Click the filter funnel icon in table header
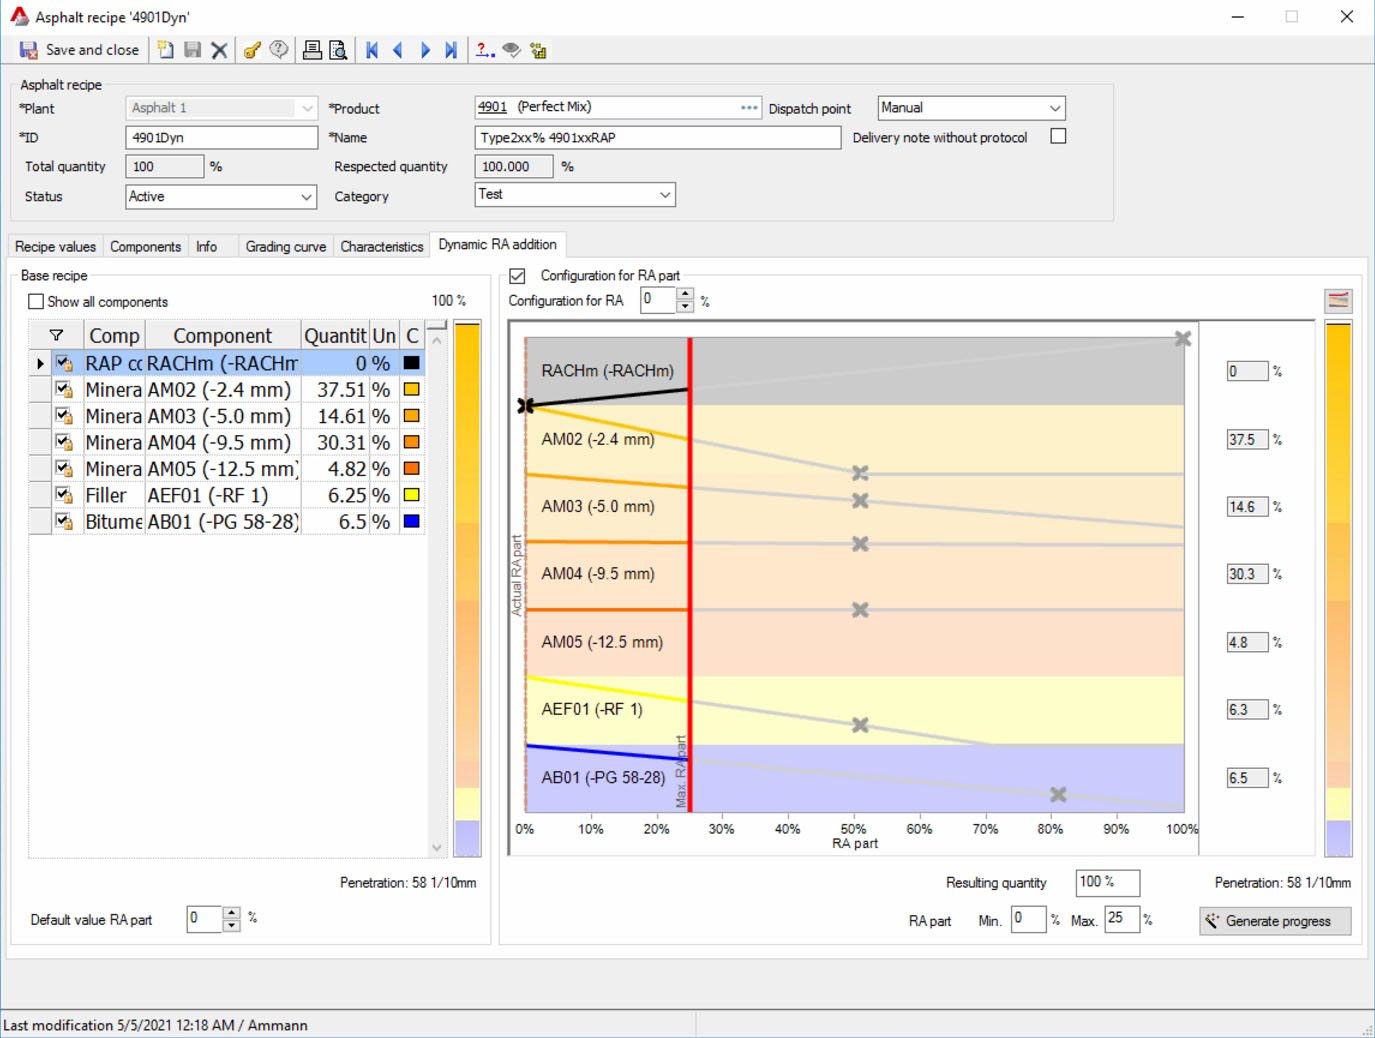1375x1038 pixels. pyautogui.click(x=57, y=336)
